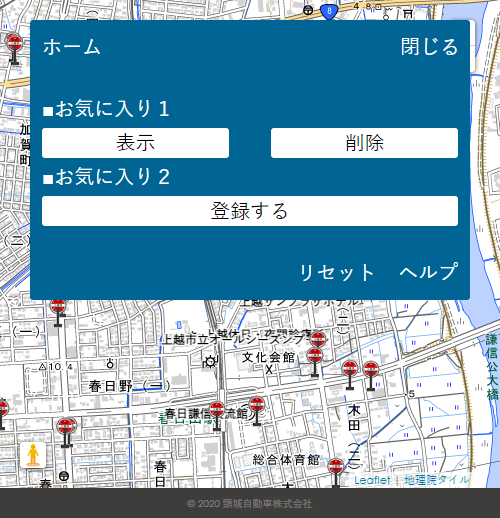The width and height of the screenshot is (500, 518).
Task: Open the Leaflet attribution link
Action: click(372, 480)
